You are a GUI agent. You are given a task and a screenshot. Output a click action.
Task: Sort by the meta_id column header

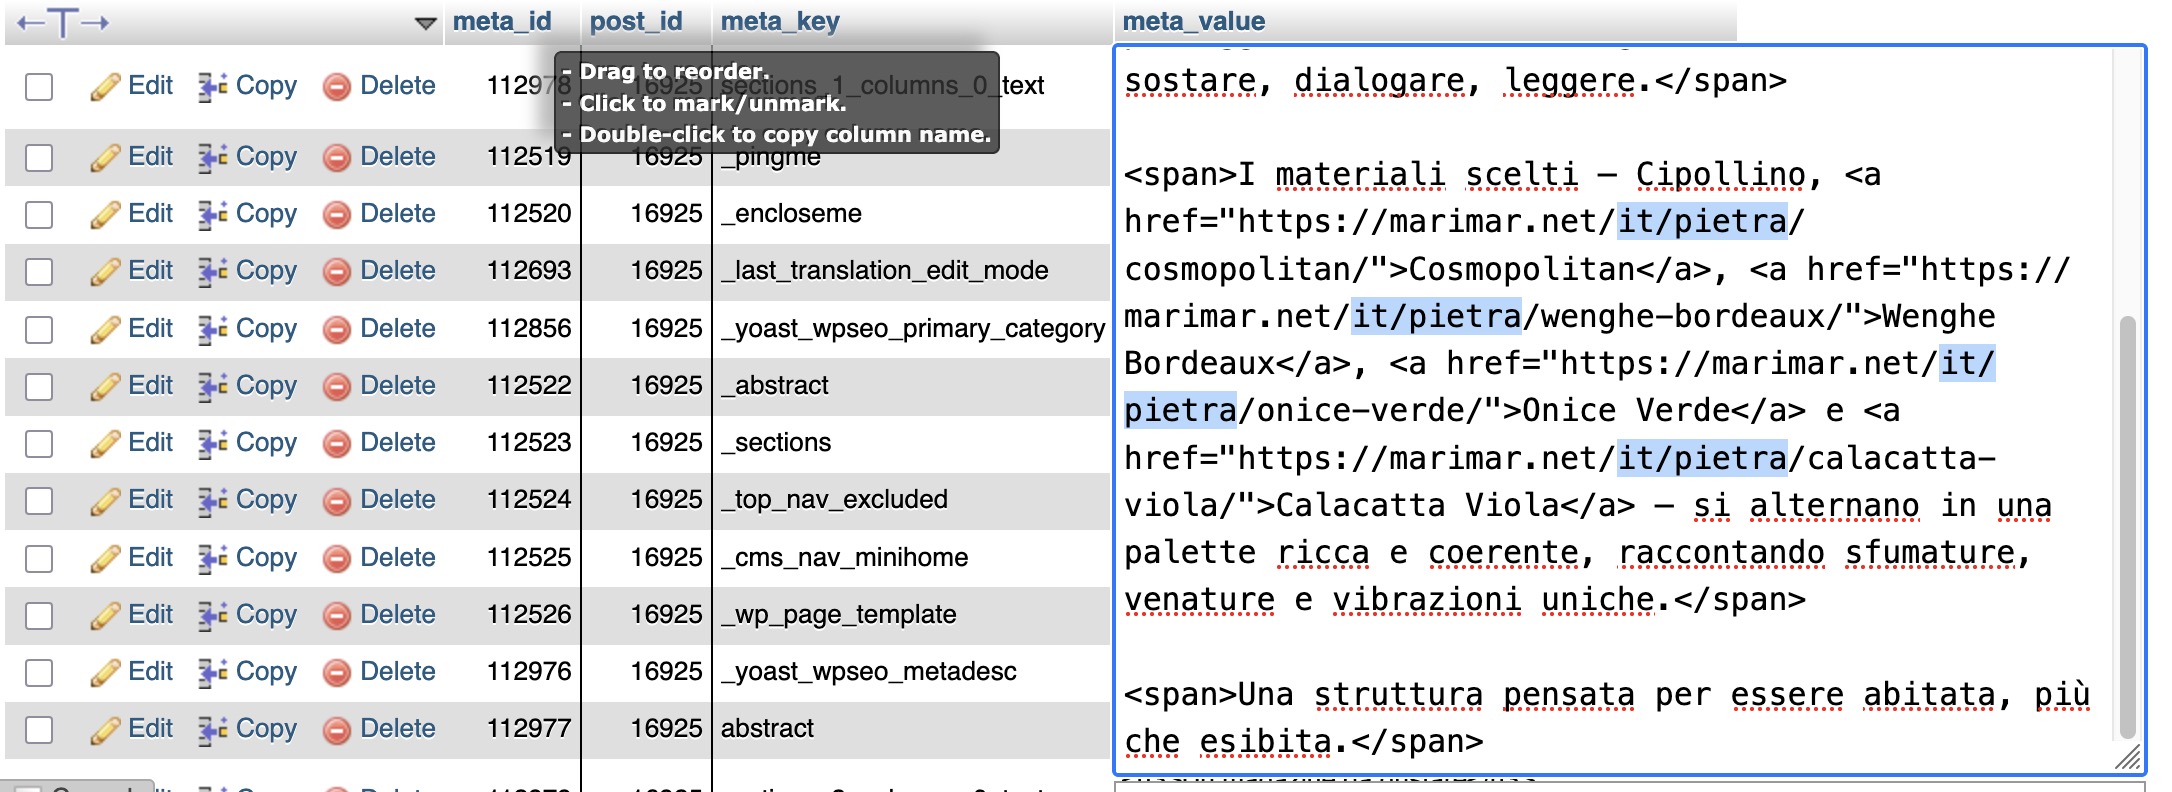(502, 21)
